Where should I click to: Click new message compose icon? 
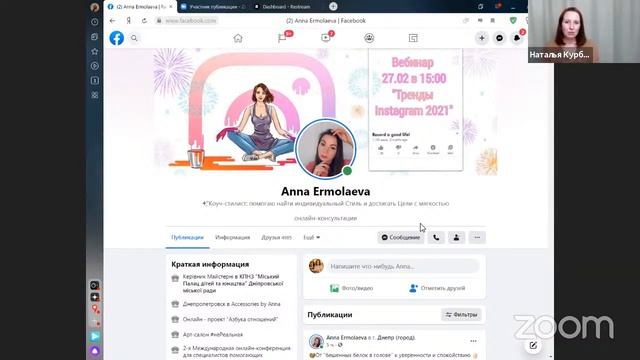click(533, 345)
